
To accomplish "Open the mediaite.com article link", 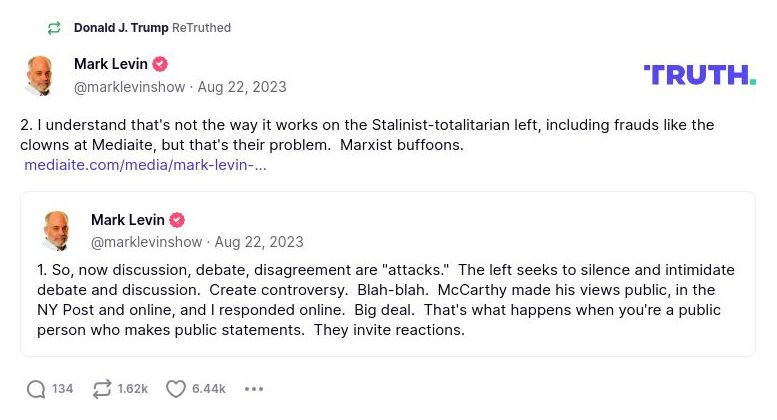I will point(145,165).
